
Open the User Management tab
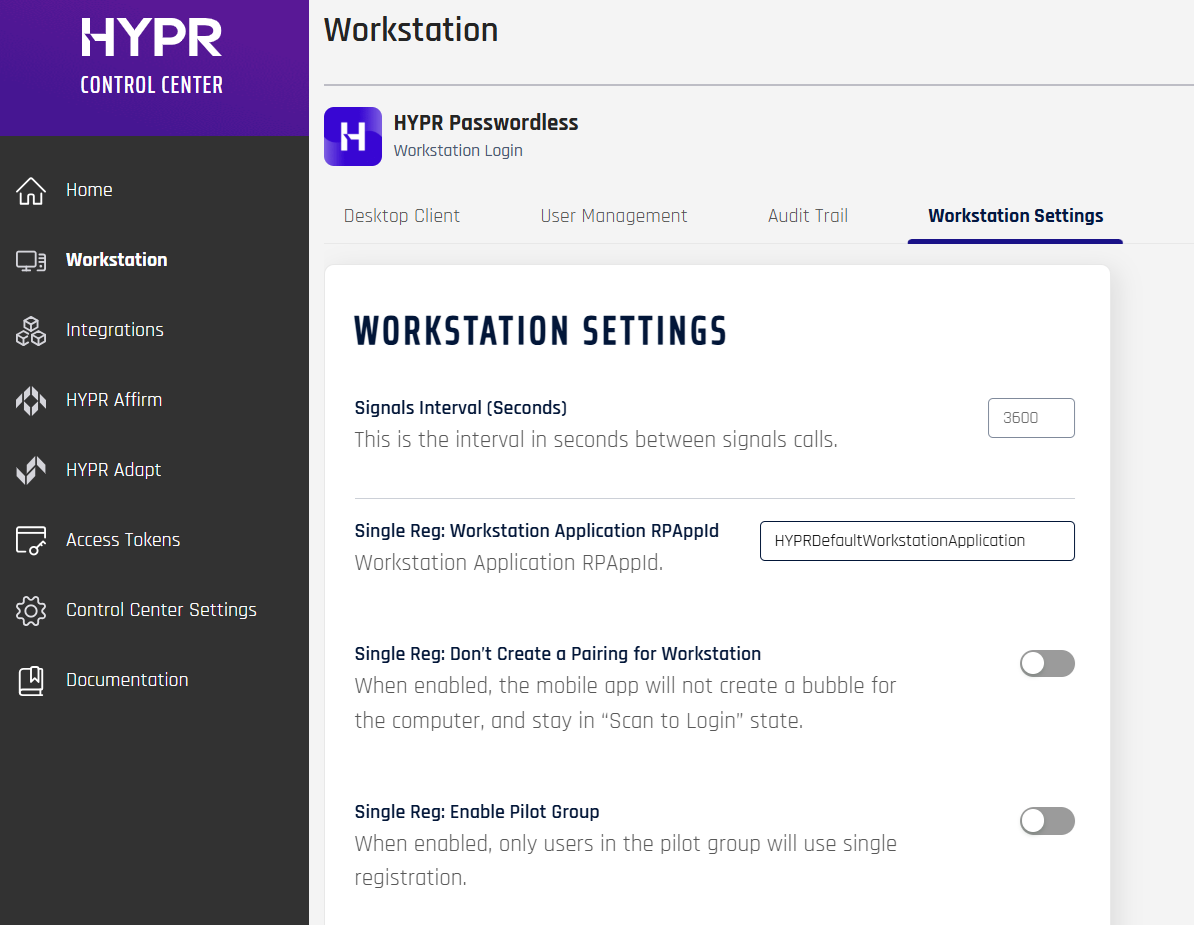point(613,216)
